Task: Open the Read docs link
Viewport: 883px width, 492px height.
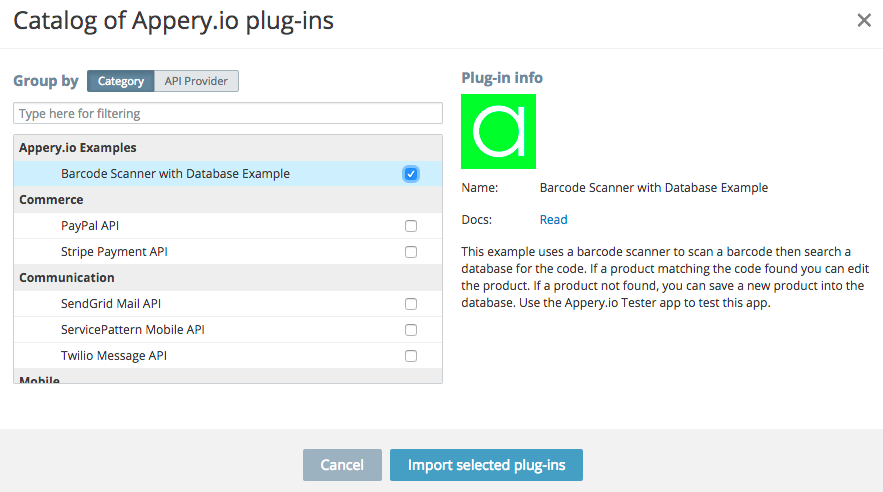Action: 553,220
